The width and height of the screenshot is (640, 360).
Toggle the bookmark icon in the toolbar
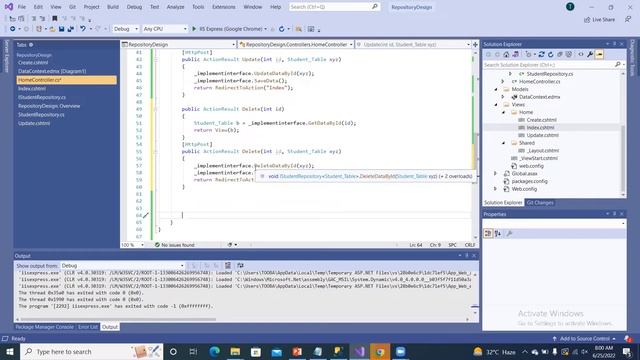(x=54, y=18)
